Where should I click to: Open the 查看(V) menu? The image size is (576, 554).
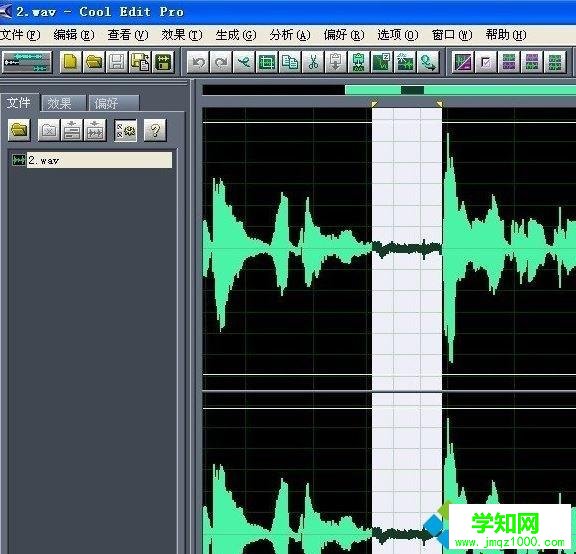[x=128, y=35]
